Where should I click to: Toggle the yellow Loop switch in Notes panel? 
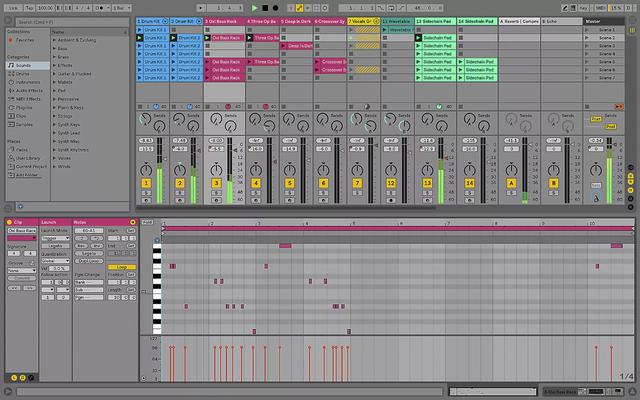tap(120, 267)
